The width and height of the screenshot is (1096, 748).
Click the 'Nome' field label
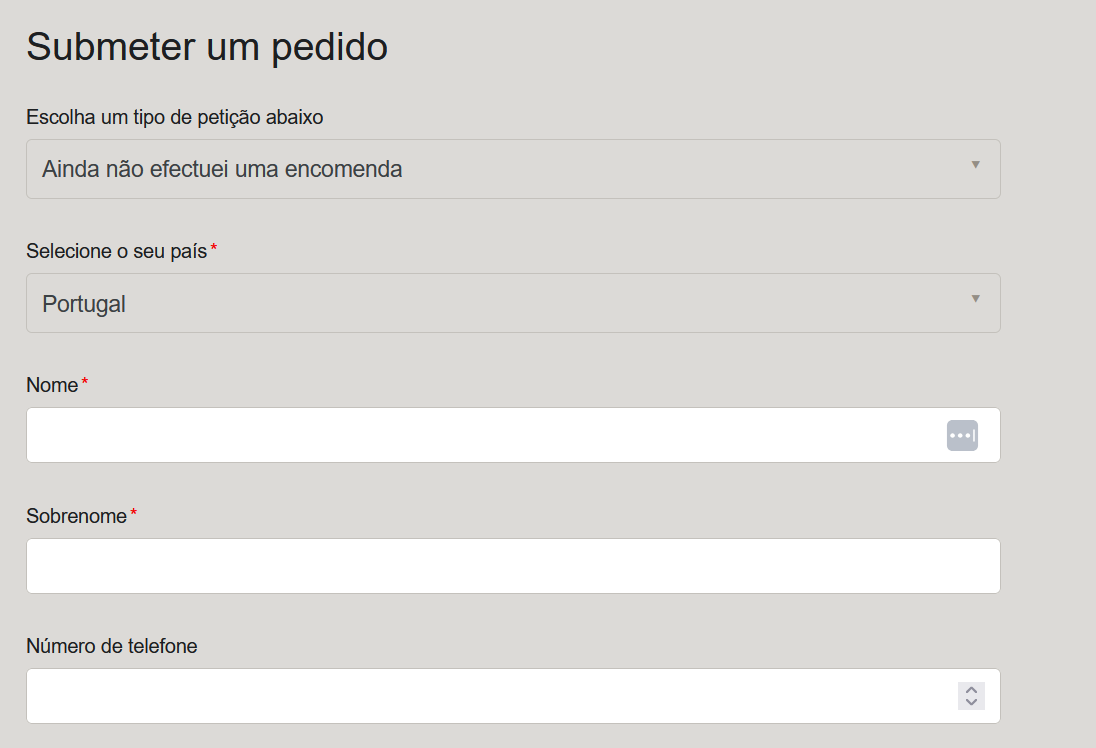click(x=52, y=385)
